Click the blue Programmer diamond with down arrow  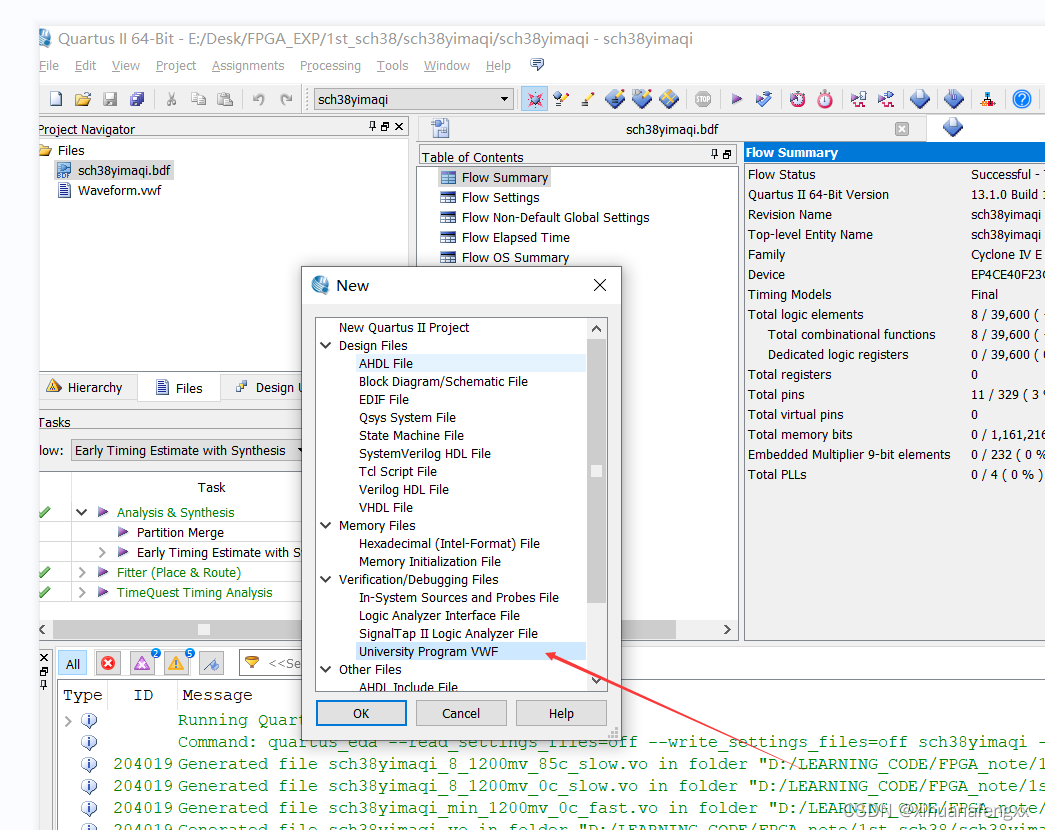(954, 99)
